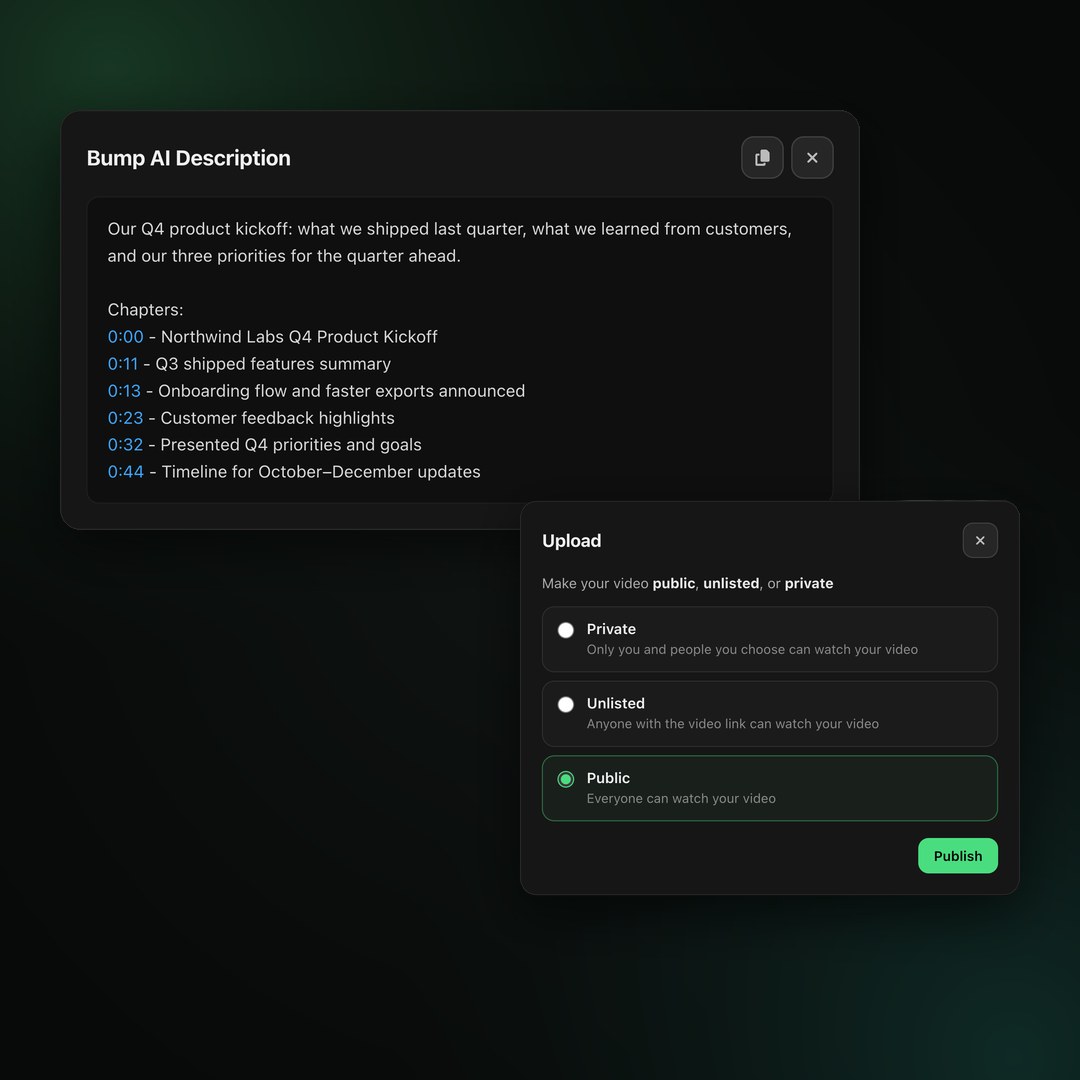This screenshot has height=1080, width=1080.
Task: Jump to the 0:11 chapter timestamp
Action: click(x=123, y=364)
